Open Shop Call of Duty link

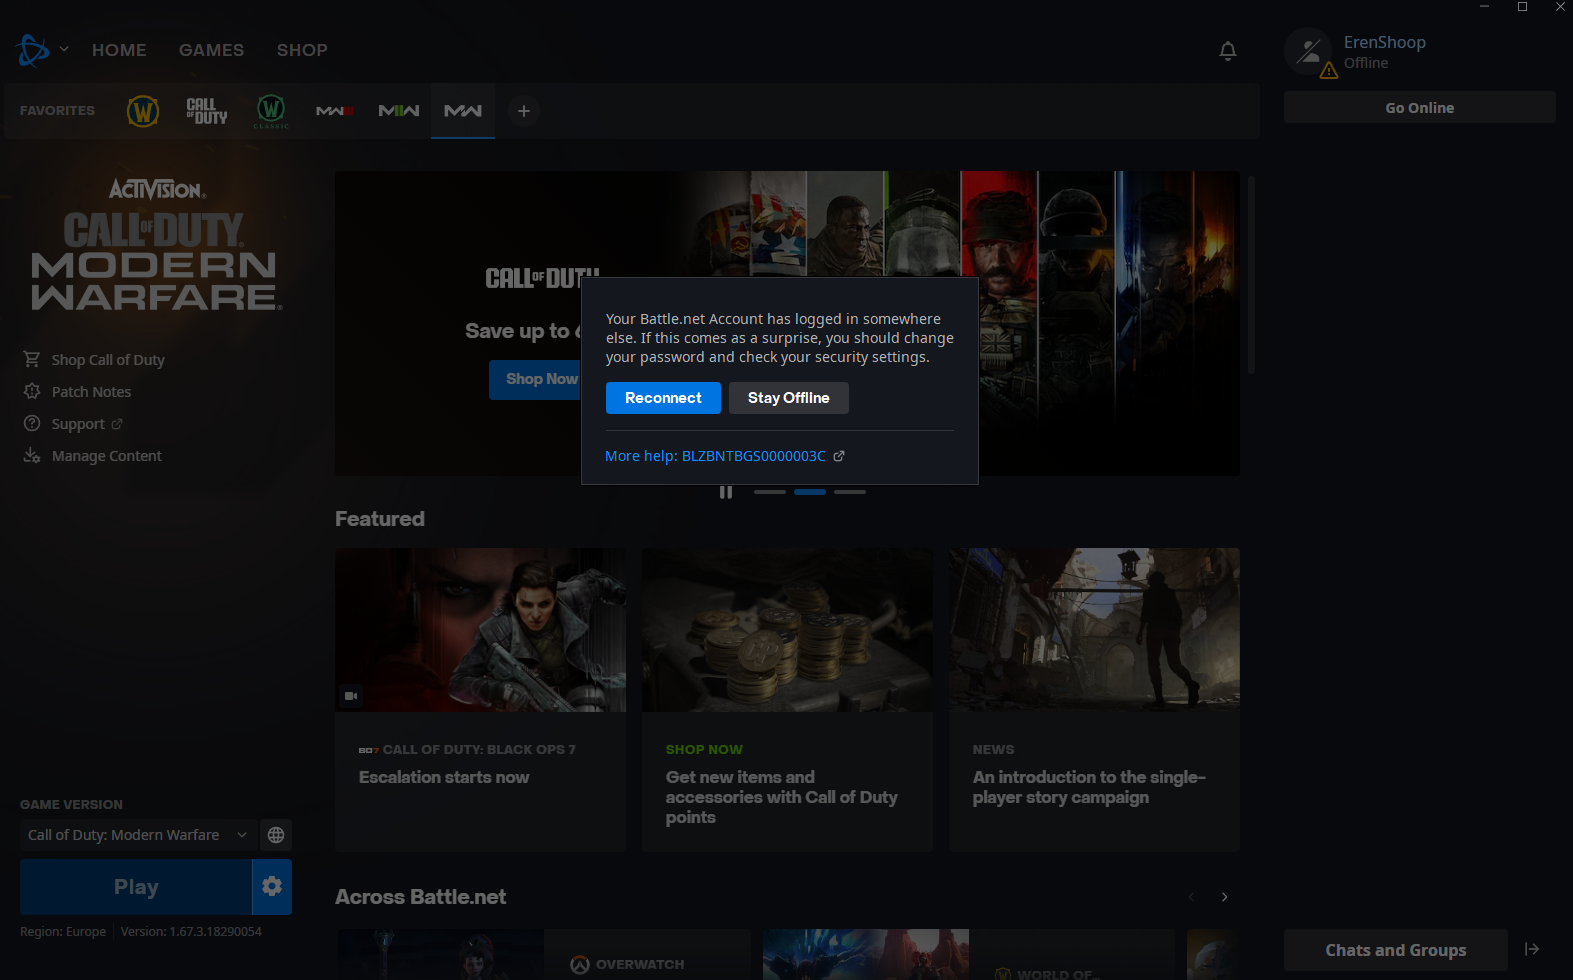click(94, 360)
